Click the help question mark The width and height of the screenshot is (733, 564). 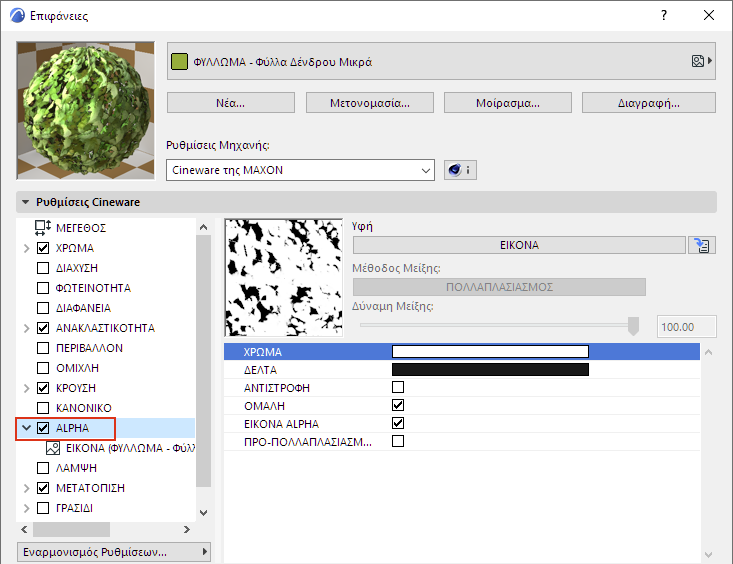[664, 15]
